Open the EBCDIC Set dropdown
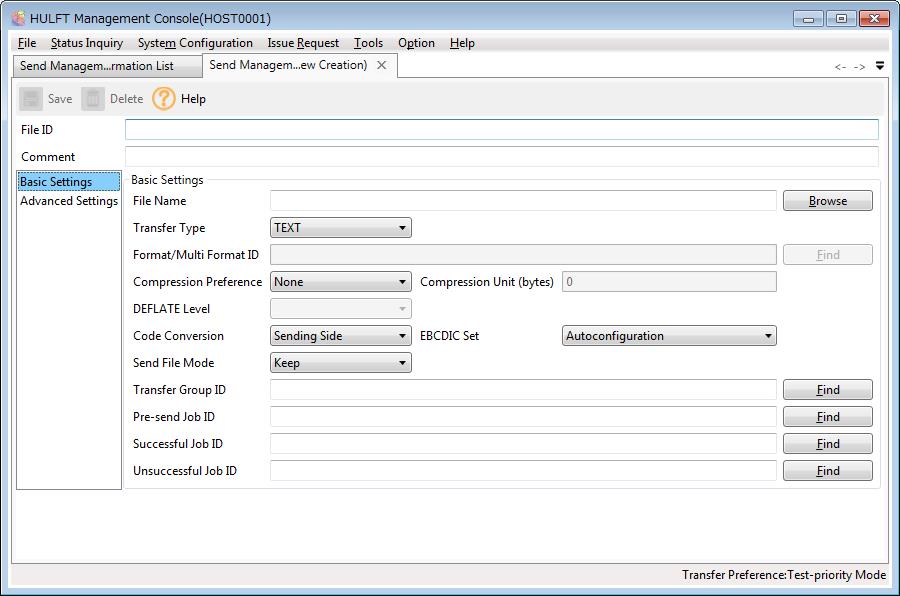Viewport: 900px width, 596px height. coord(669,336)
